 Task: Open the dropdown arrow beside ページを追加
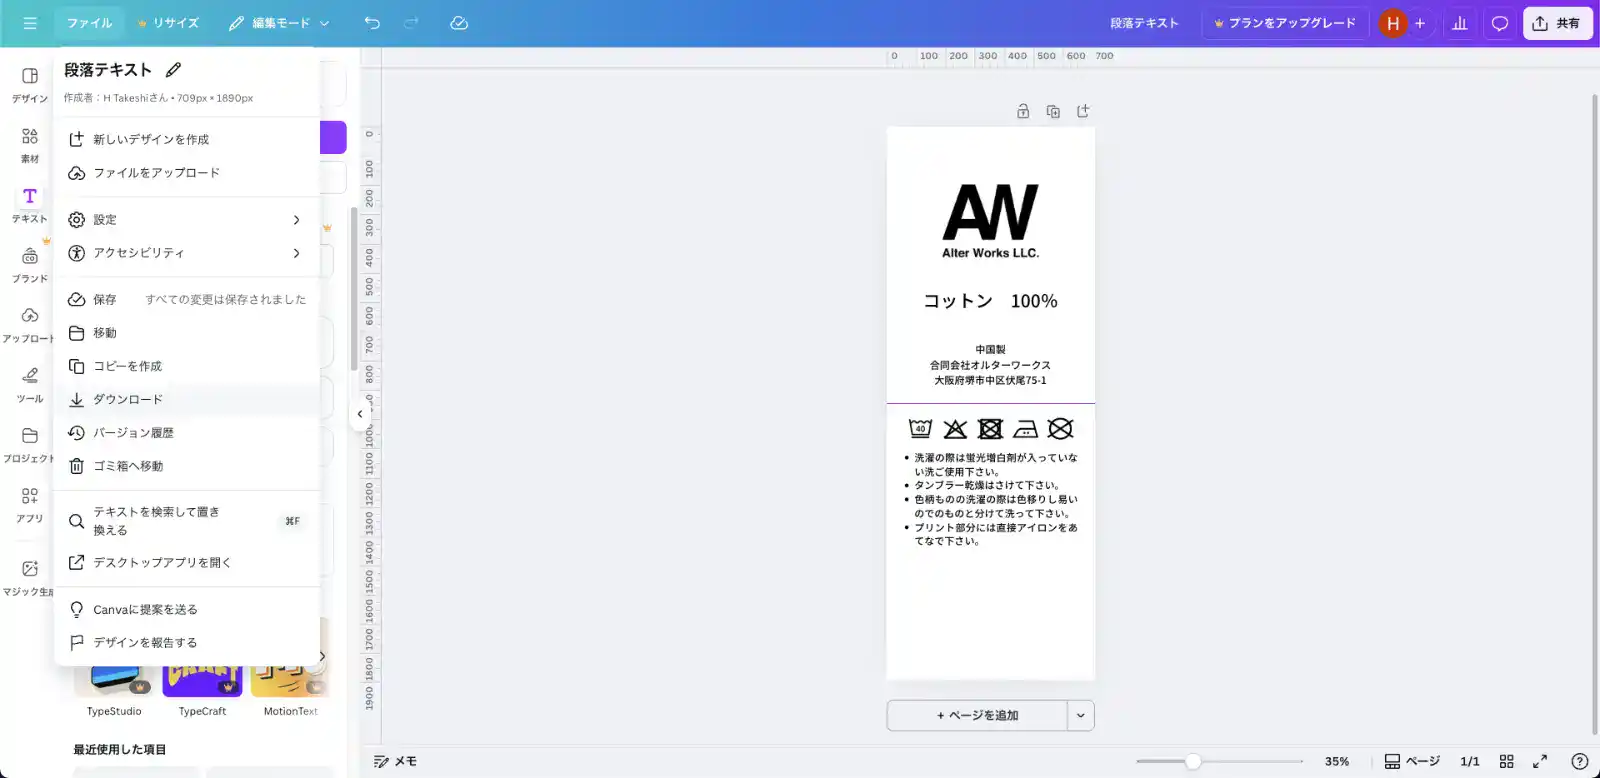click(1080, 716)
